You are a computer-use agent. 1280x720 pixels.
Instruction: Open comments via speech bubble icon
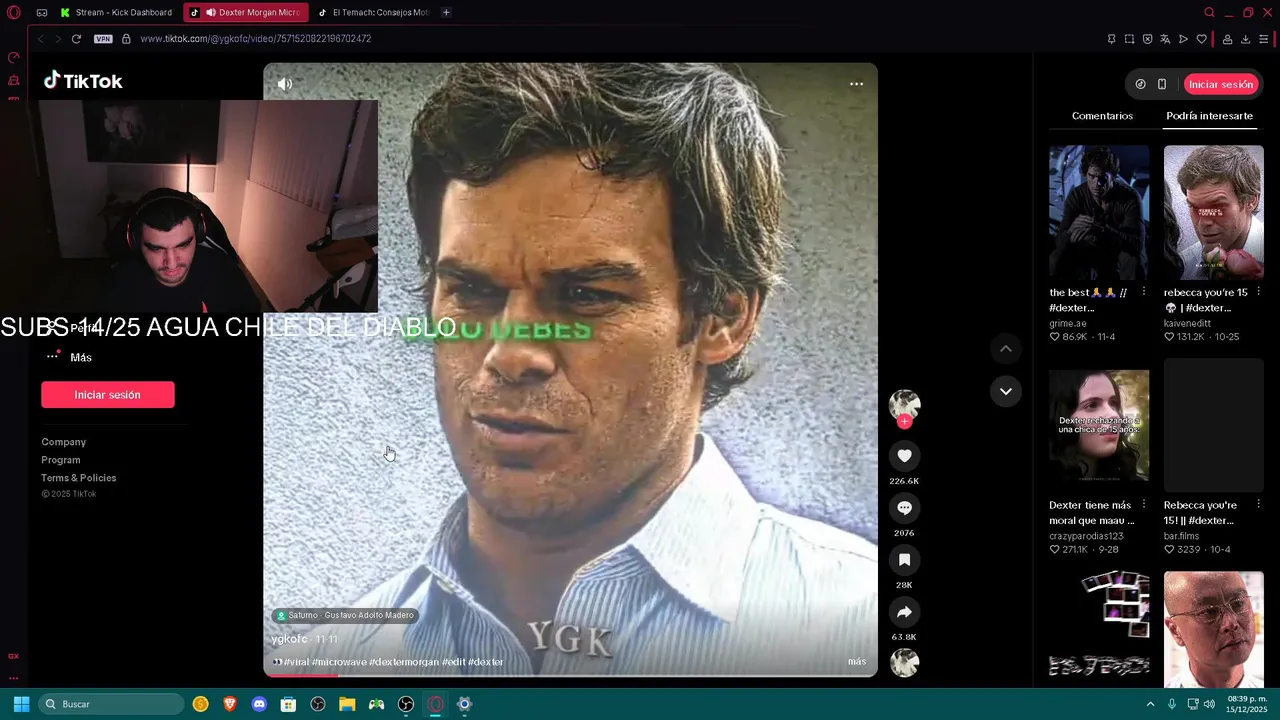click(x=904, y=508)
